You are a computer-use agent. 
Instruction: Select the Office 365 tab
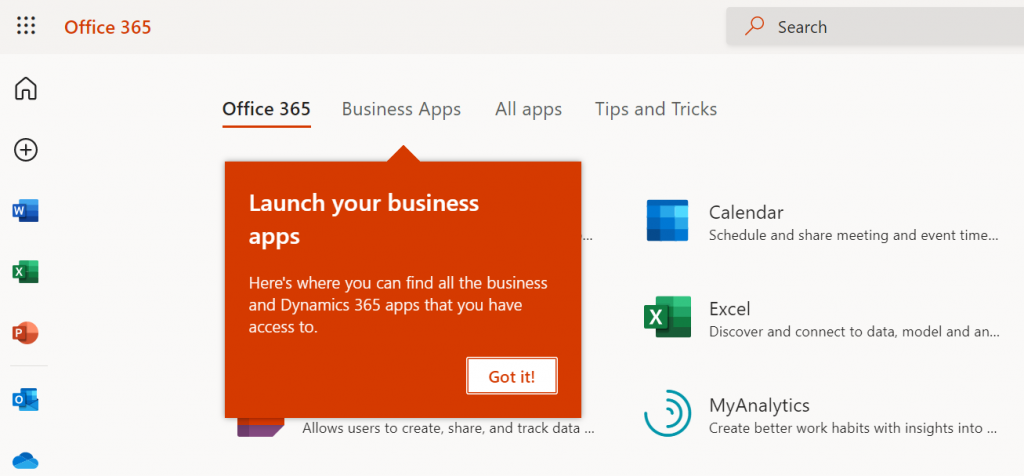(x=266, y=109)
